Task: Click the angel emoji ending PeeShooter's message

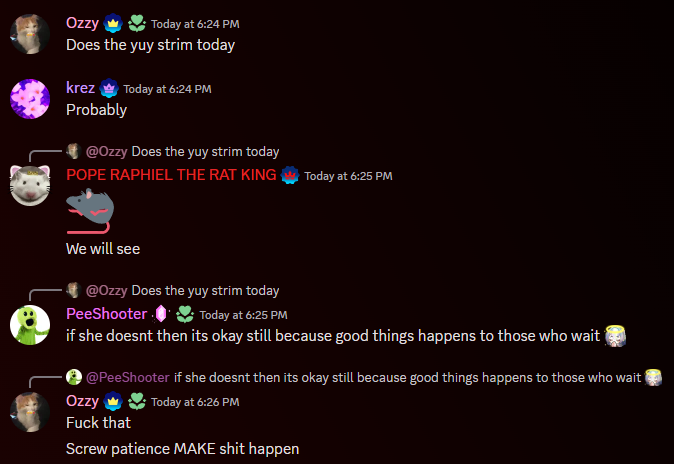Action: pyautogui.click(x=615, y=336)
